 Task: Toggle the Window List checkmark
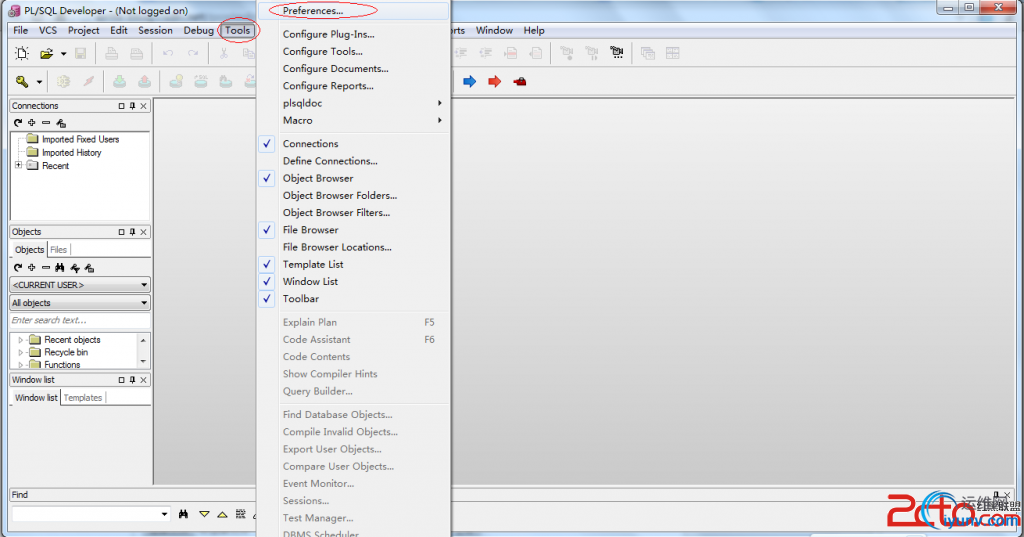point(267,282)
